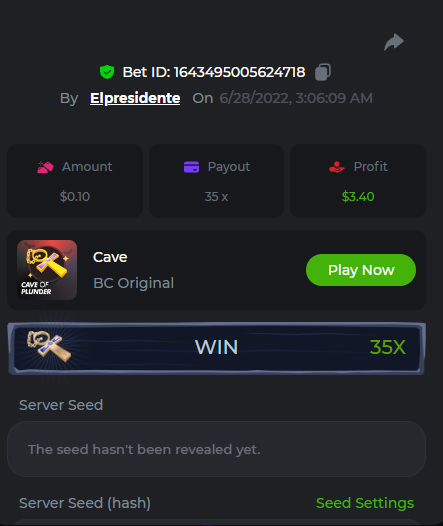Open Seed Settings
The image size is (443, 526).
tap(365, 503)
